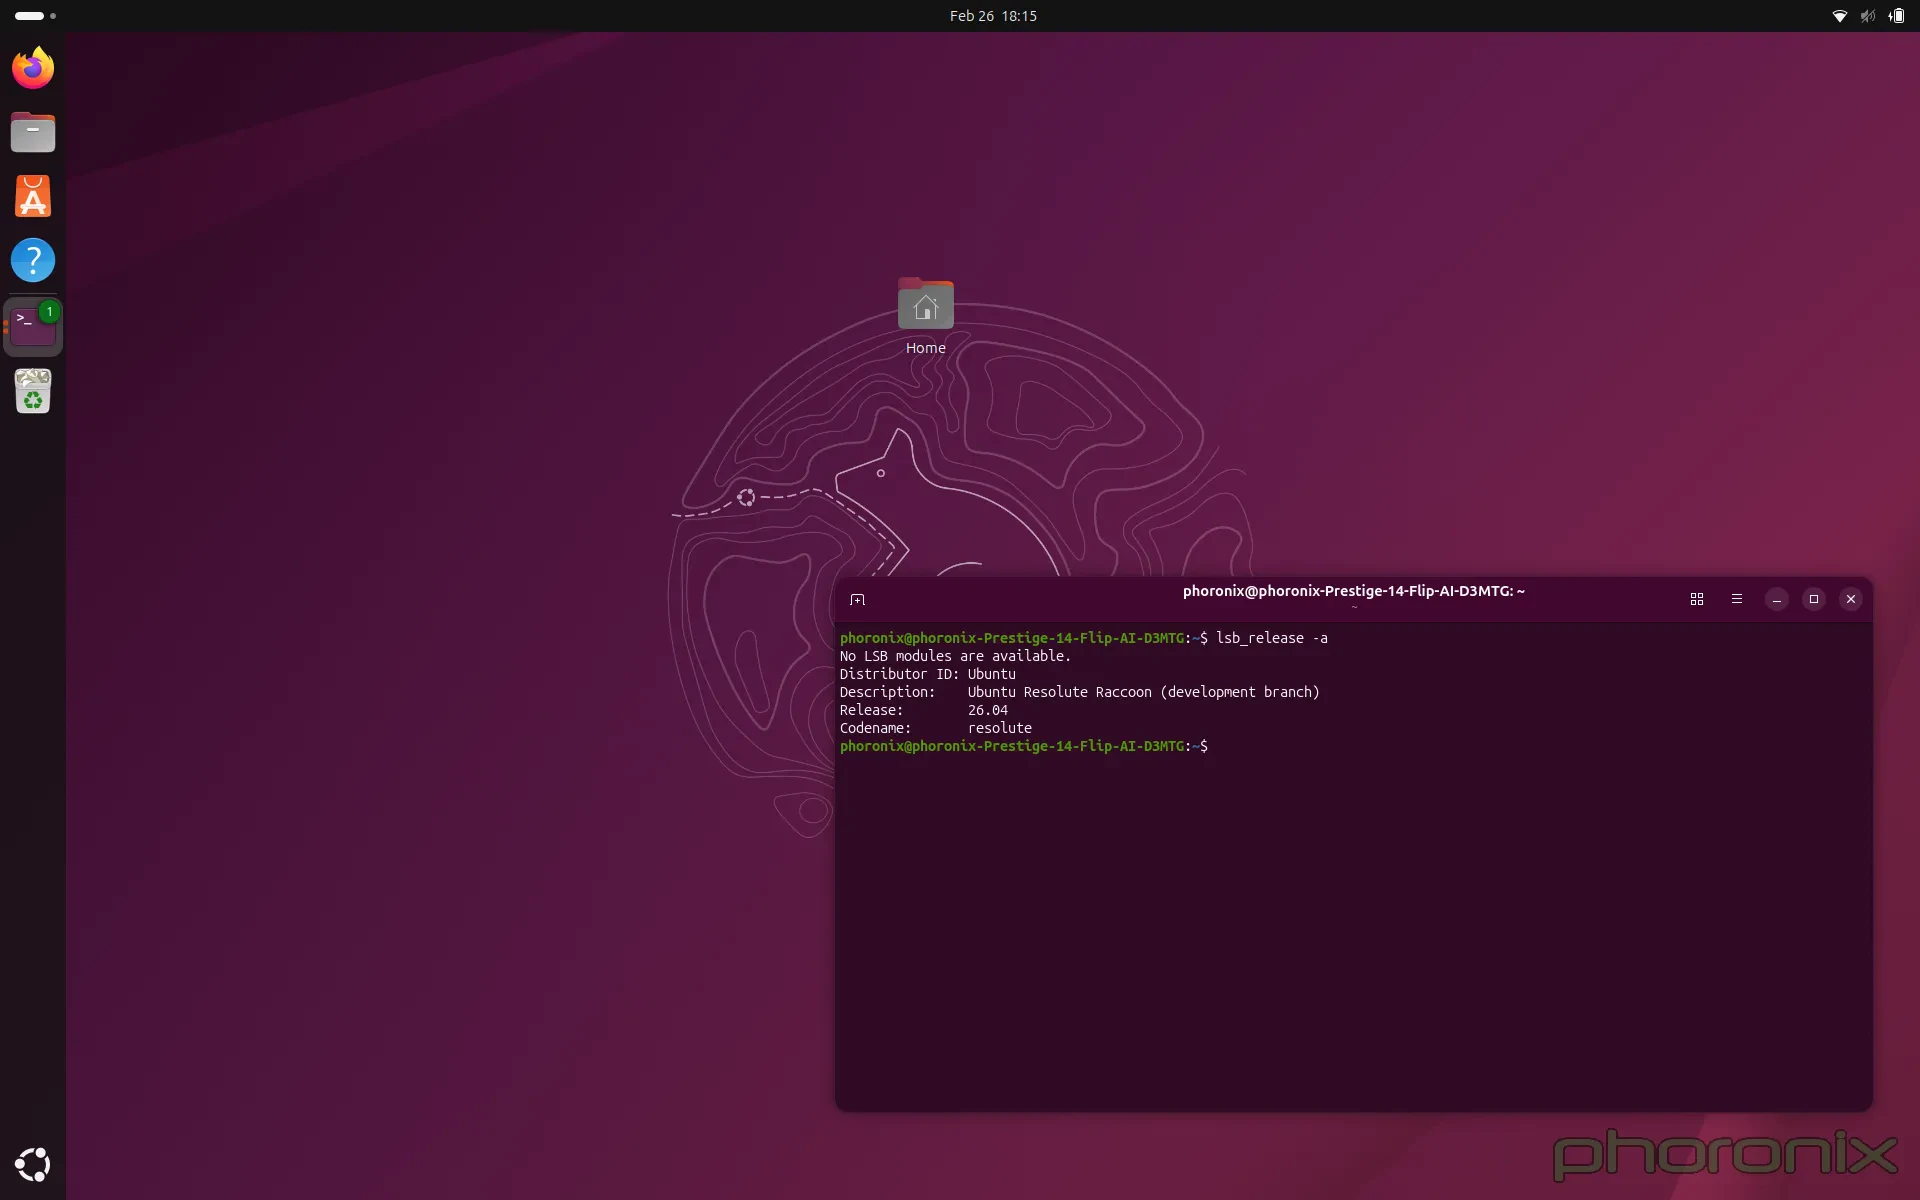Open the Trash from the dock

(x=32, y=391)
